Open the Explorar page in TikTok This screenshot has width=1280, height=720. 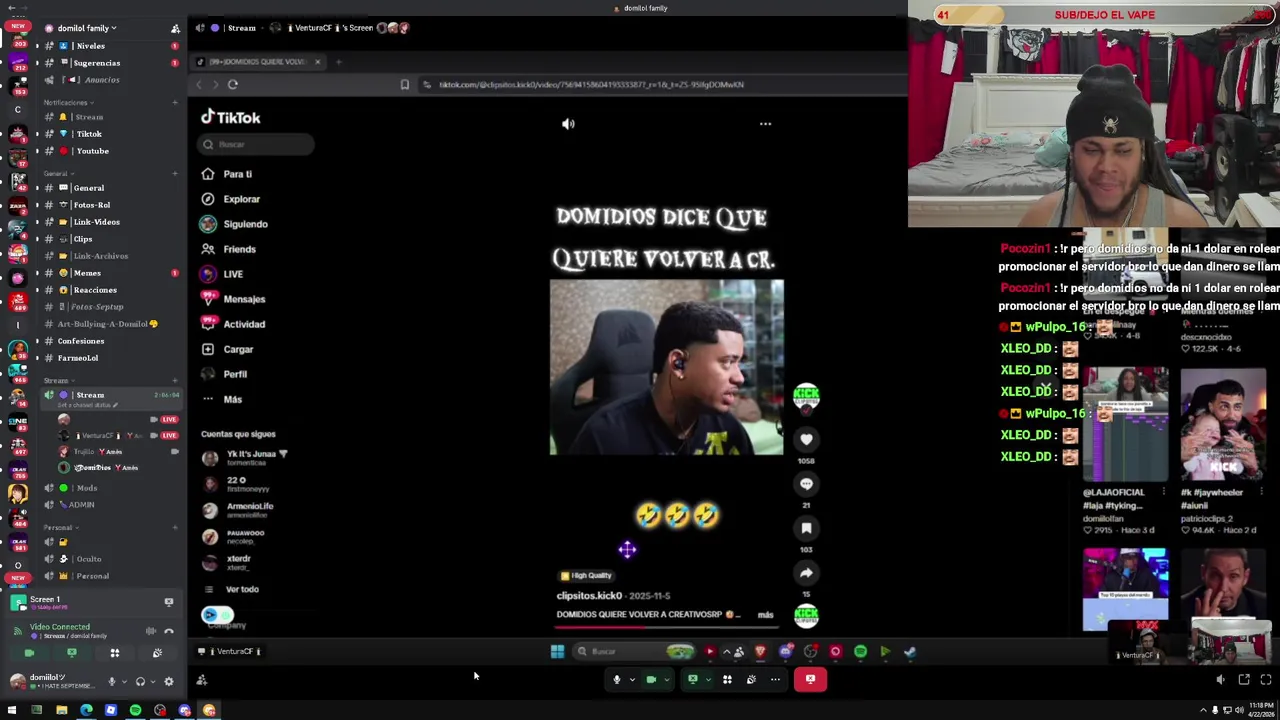(x=241, y=199)
